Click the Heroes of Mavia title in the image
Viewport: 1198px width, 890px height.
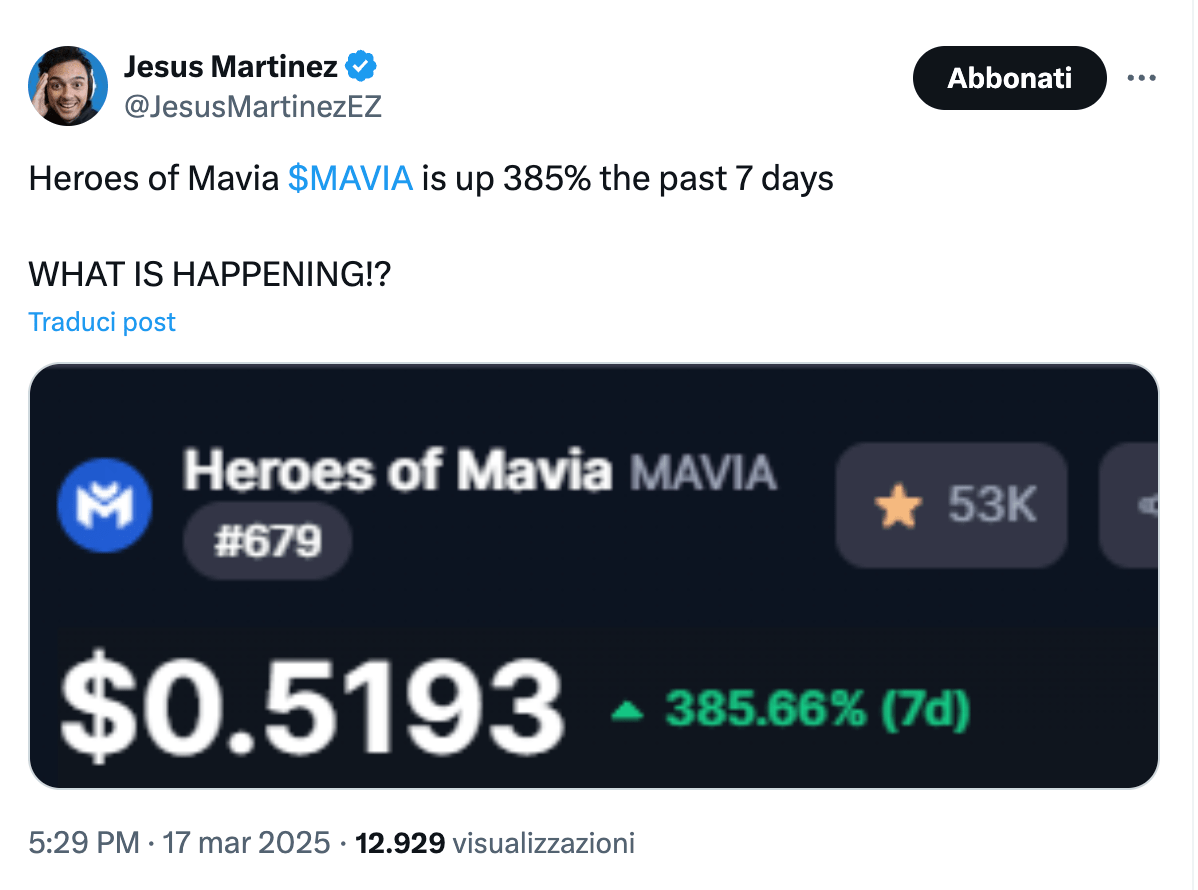(397, 470)
